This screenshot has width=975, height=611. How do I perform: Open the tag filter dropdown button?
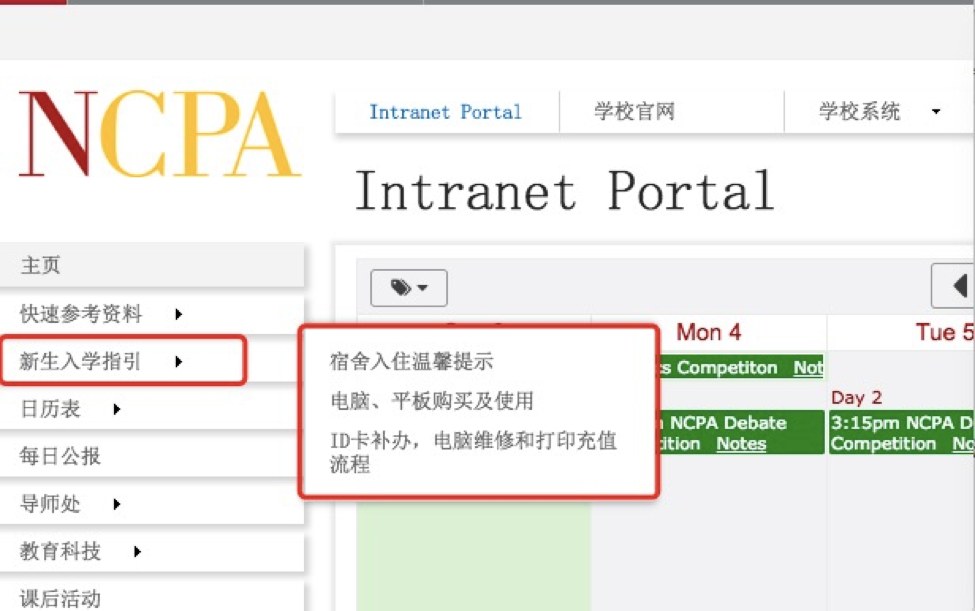[x=409, y=288]
